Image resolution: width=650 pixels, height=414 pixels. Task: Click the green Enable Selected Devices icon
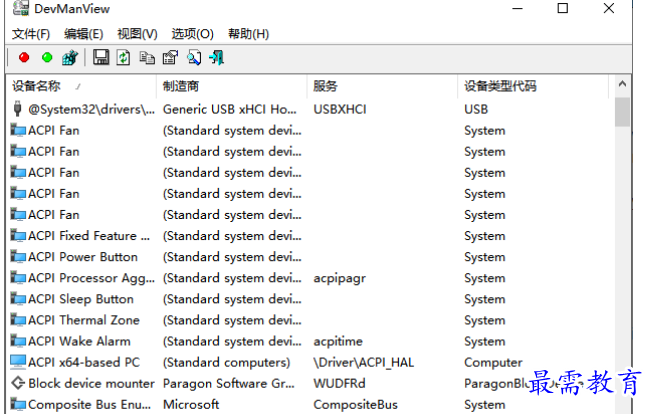(x=47, y=57)
